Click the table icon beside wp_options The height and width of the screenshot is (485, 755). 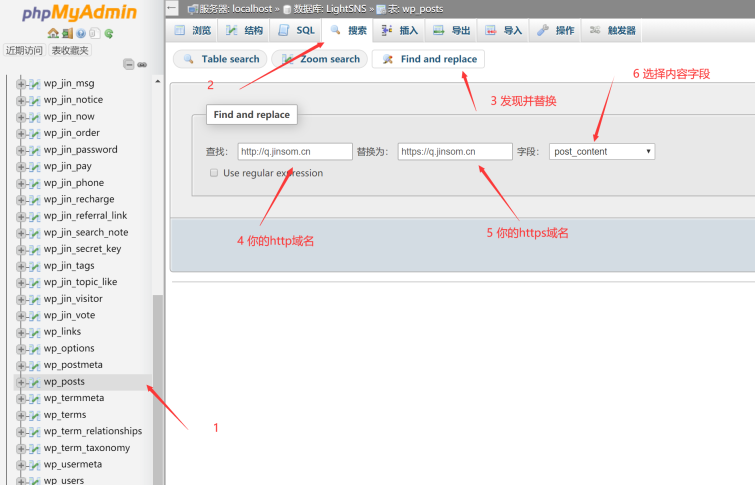[33, 349]
